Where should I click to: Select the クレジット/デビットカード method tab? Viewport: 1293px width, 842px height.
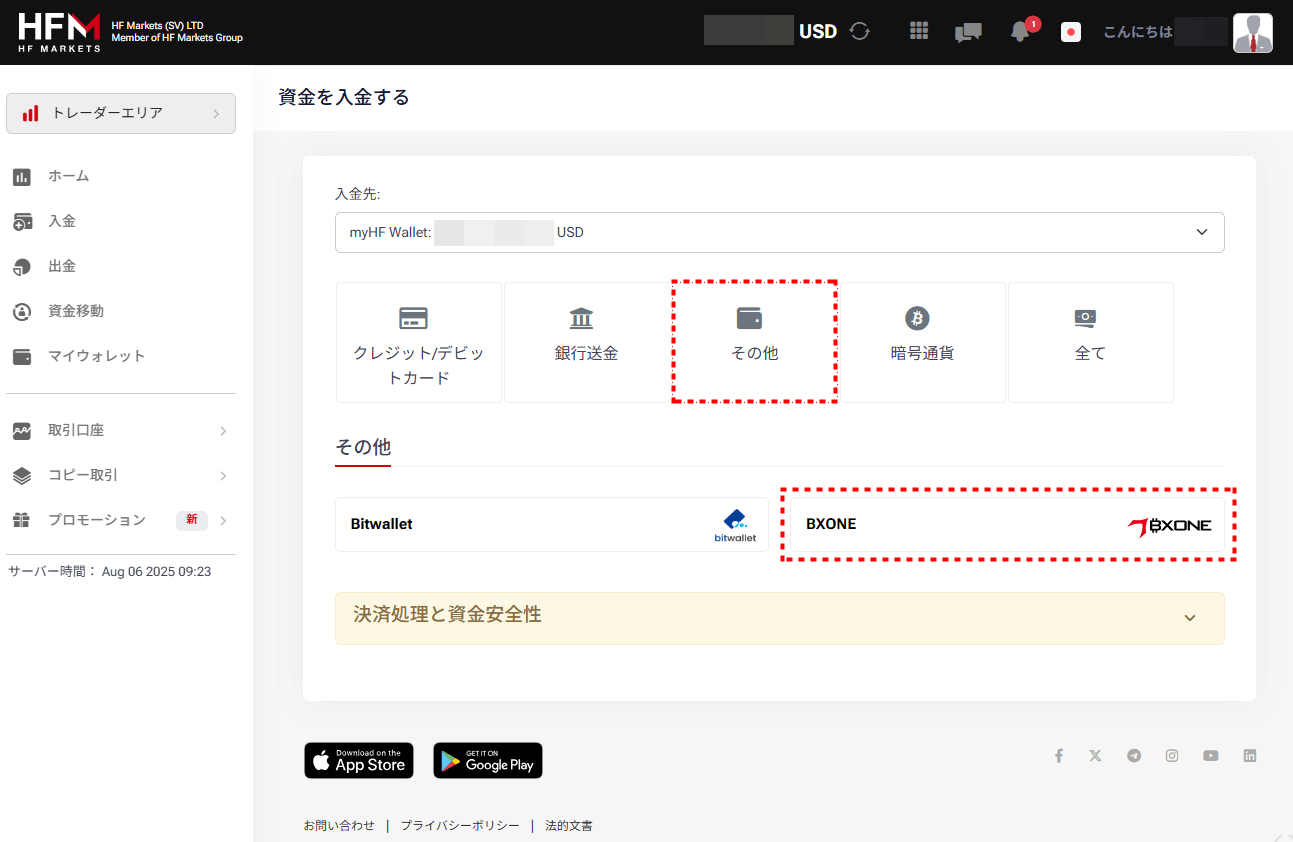click(x=419, y=342)
